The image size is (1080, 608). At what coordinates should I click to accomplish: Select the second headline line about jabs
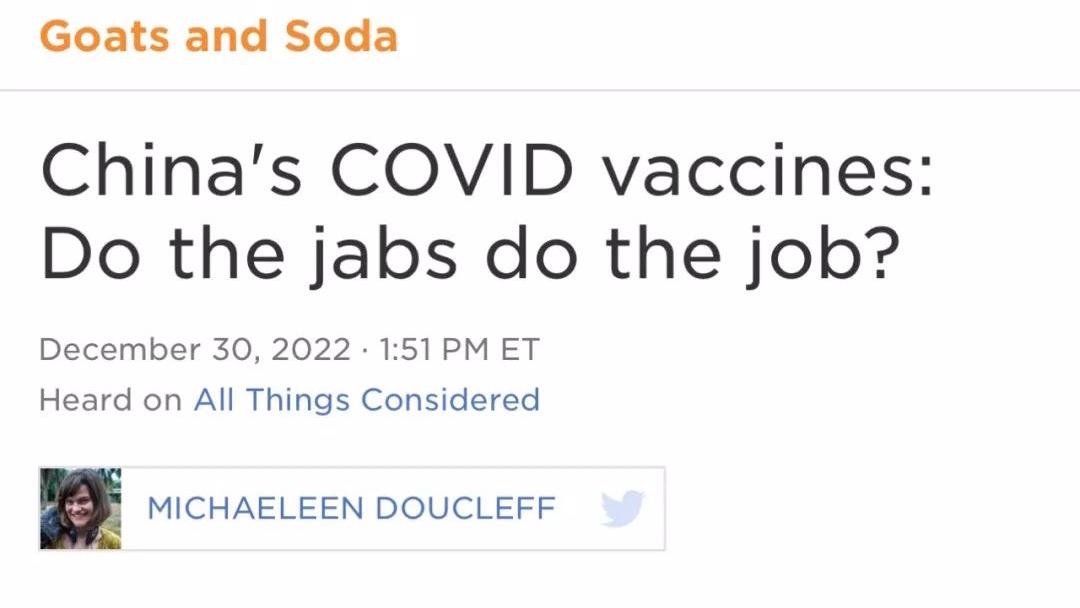[x=470, y=253]
